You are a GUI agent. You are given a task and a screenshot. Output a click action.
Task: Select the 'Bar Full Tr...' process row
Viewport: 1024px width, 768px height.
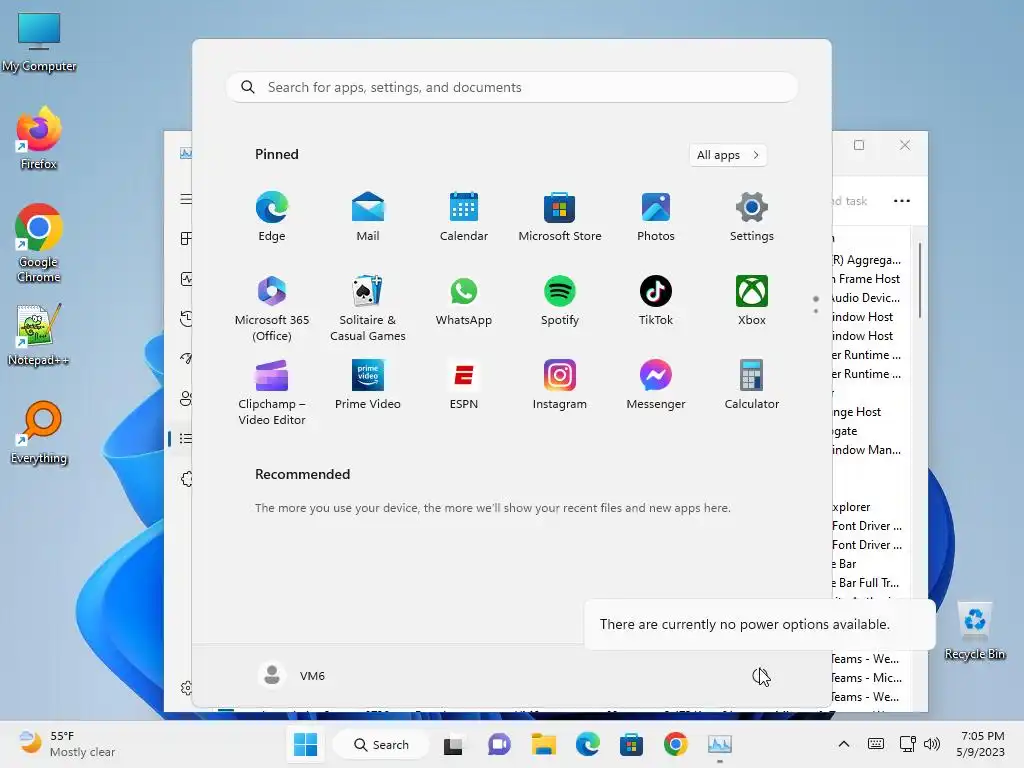pos(871,583)
